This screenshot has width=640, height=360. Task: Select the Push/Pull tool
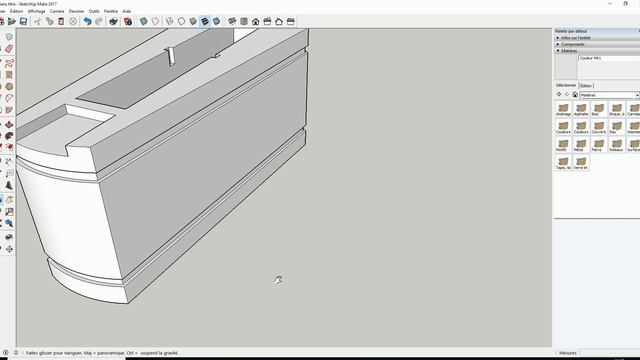tap(9, 124)
